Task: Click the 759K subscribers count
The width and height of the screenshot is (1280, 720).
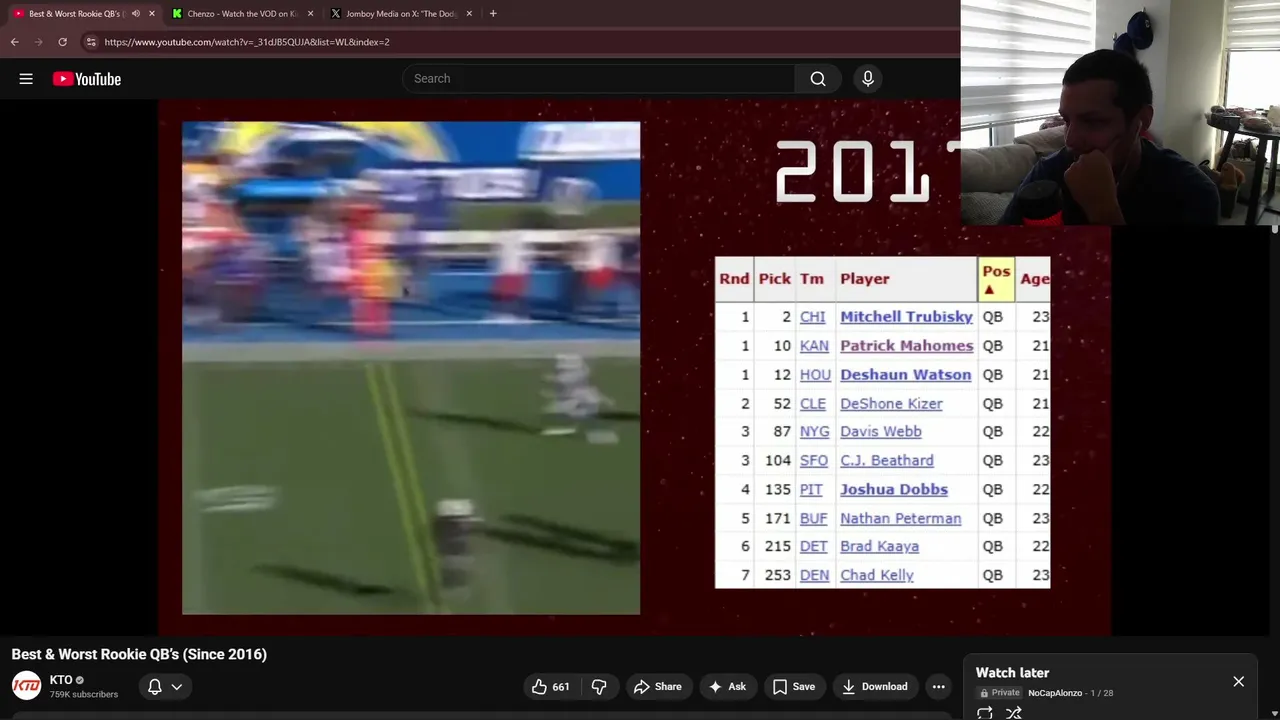Action: click(x=84, y=695)
